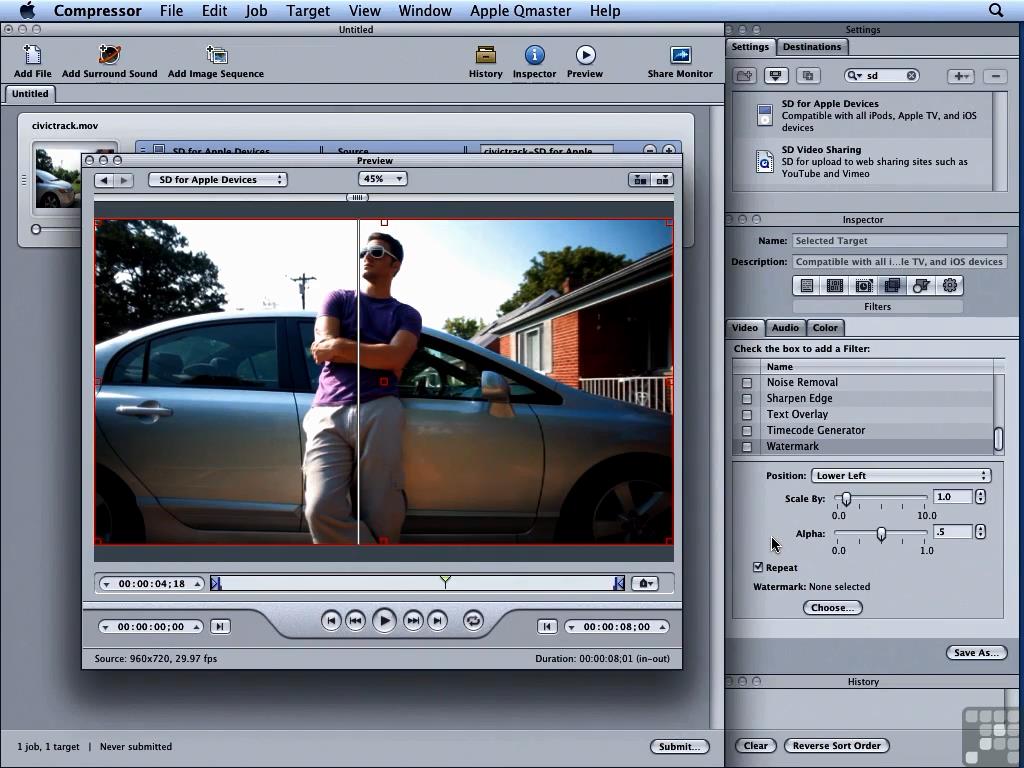Click the Scale By value field 1.0
The width and height of the screenshot is (1024, 768).
953,497
